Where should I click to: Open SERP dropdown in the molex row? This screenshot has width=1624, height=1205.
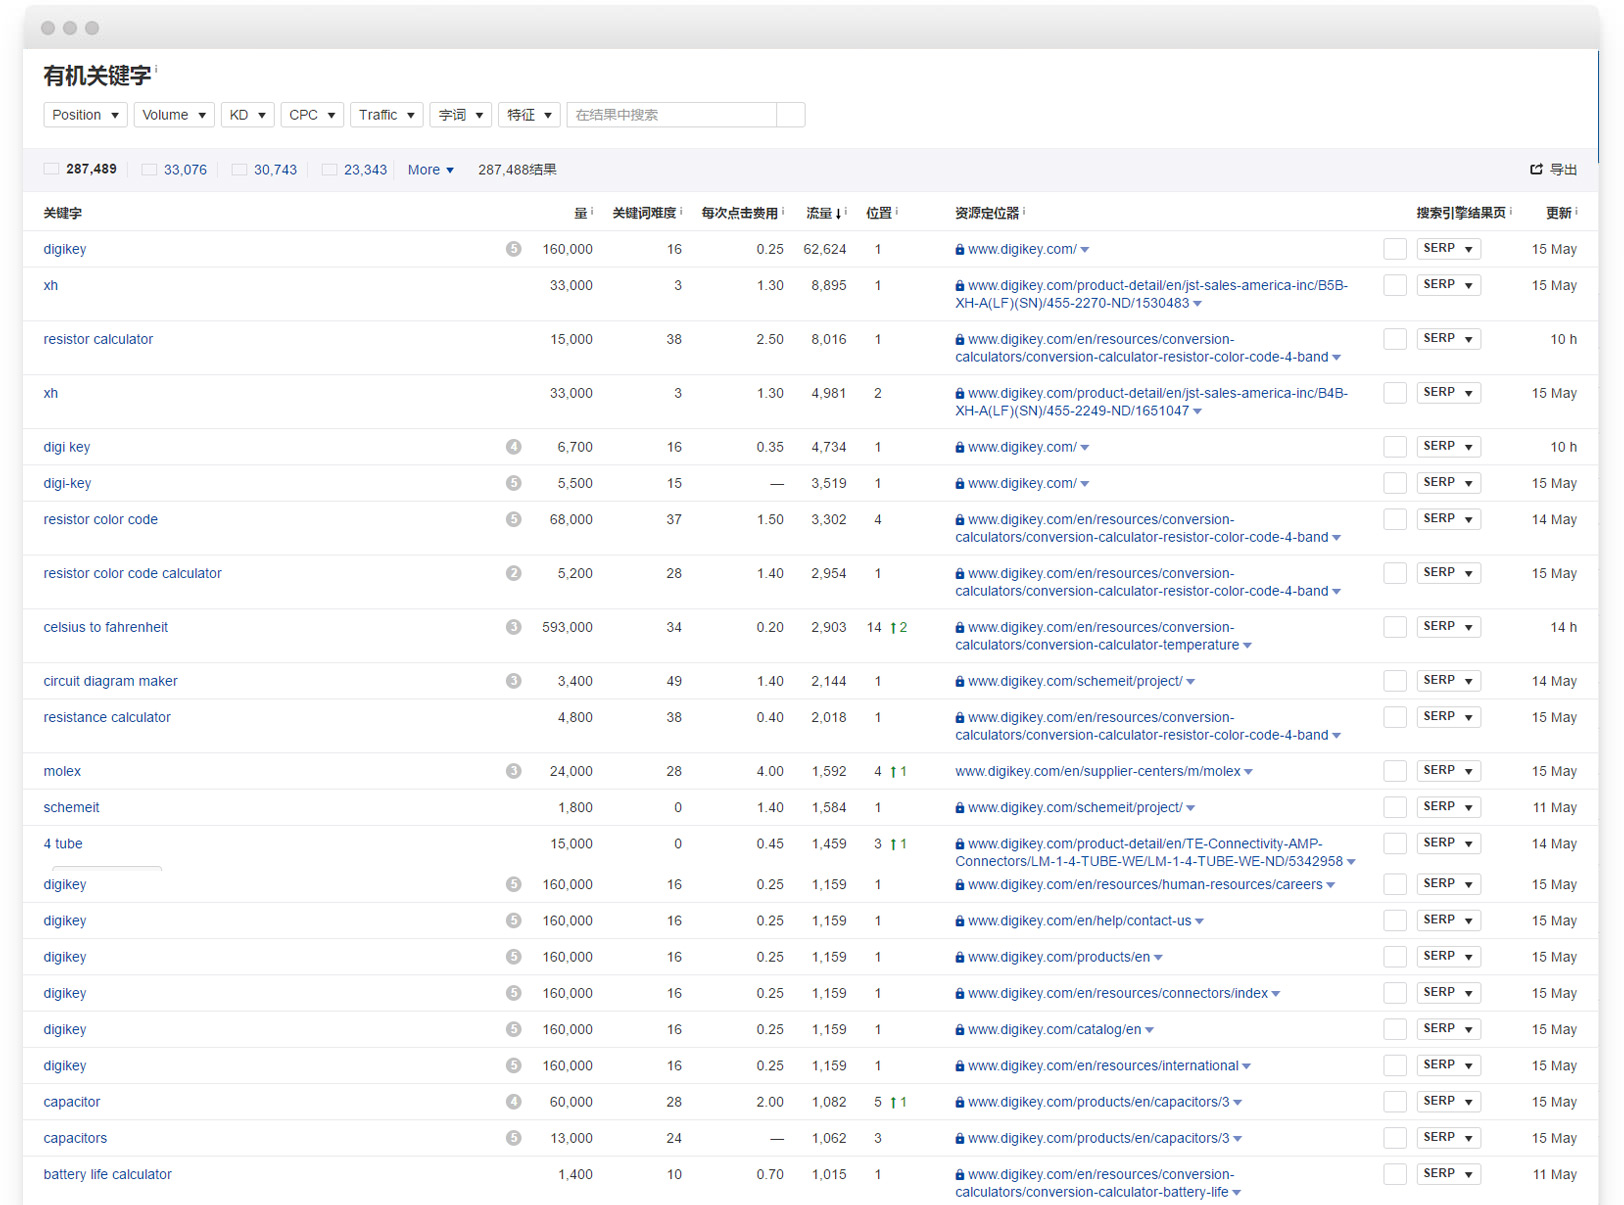[1448, 770]
